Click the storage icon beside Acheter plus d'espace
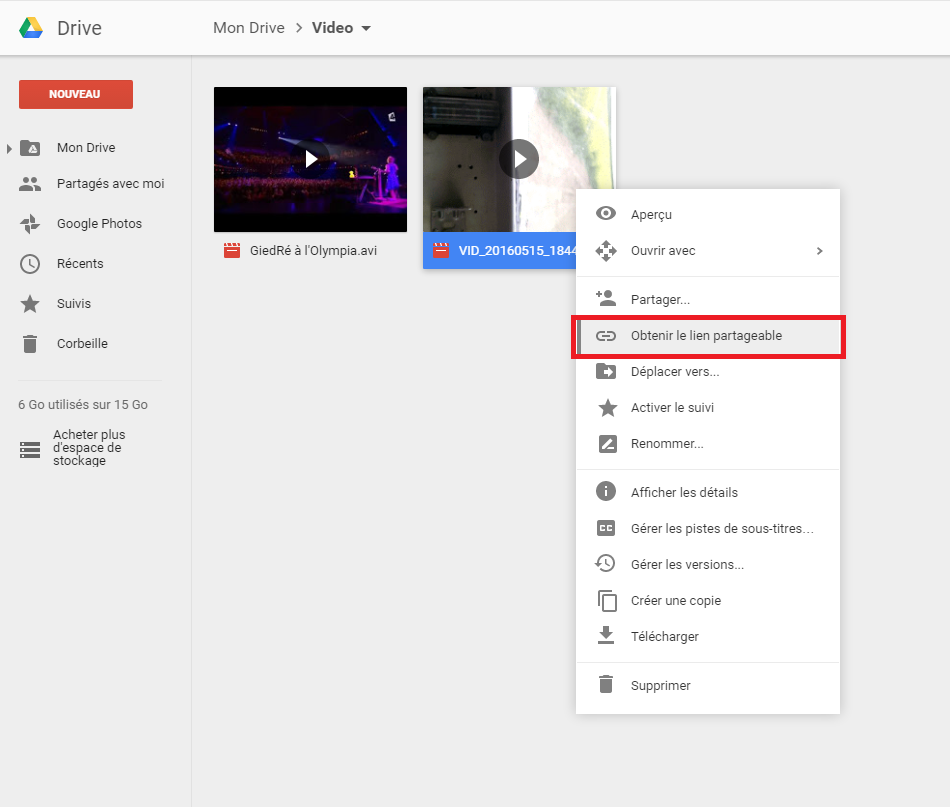Viewport: 950px width, 807px height. tap(30, 449)
